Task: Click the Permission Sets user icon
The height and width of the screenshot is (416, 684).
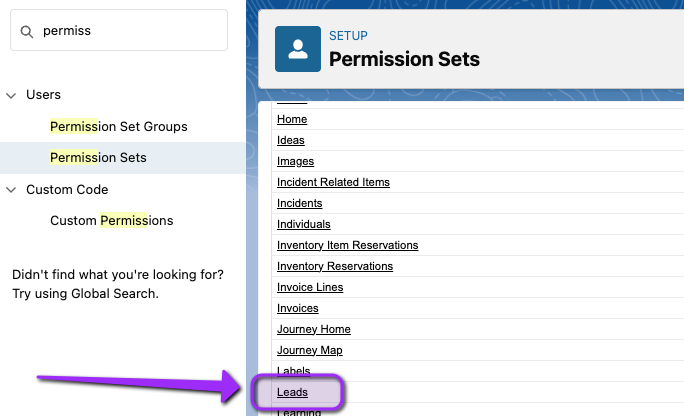Action: [298, 49]
